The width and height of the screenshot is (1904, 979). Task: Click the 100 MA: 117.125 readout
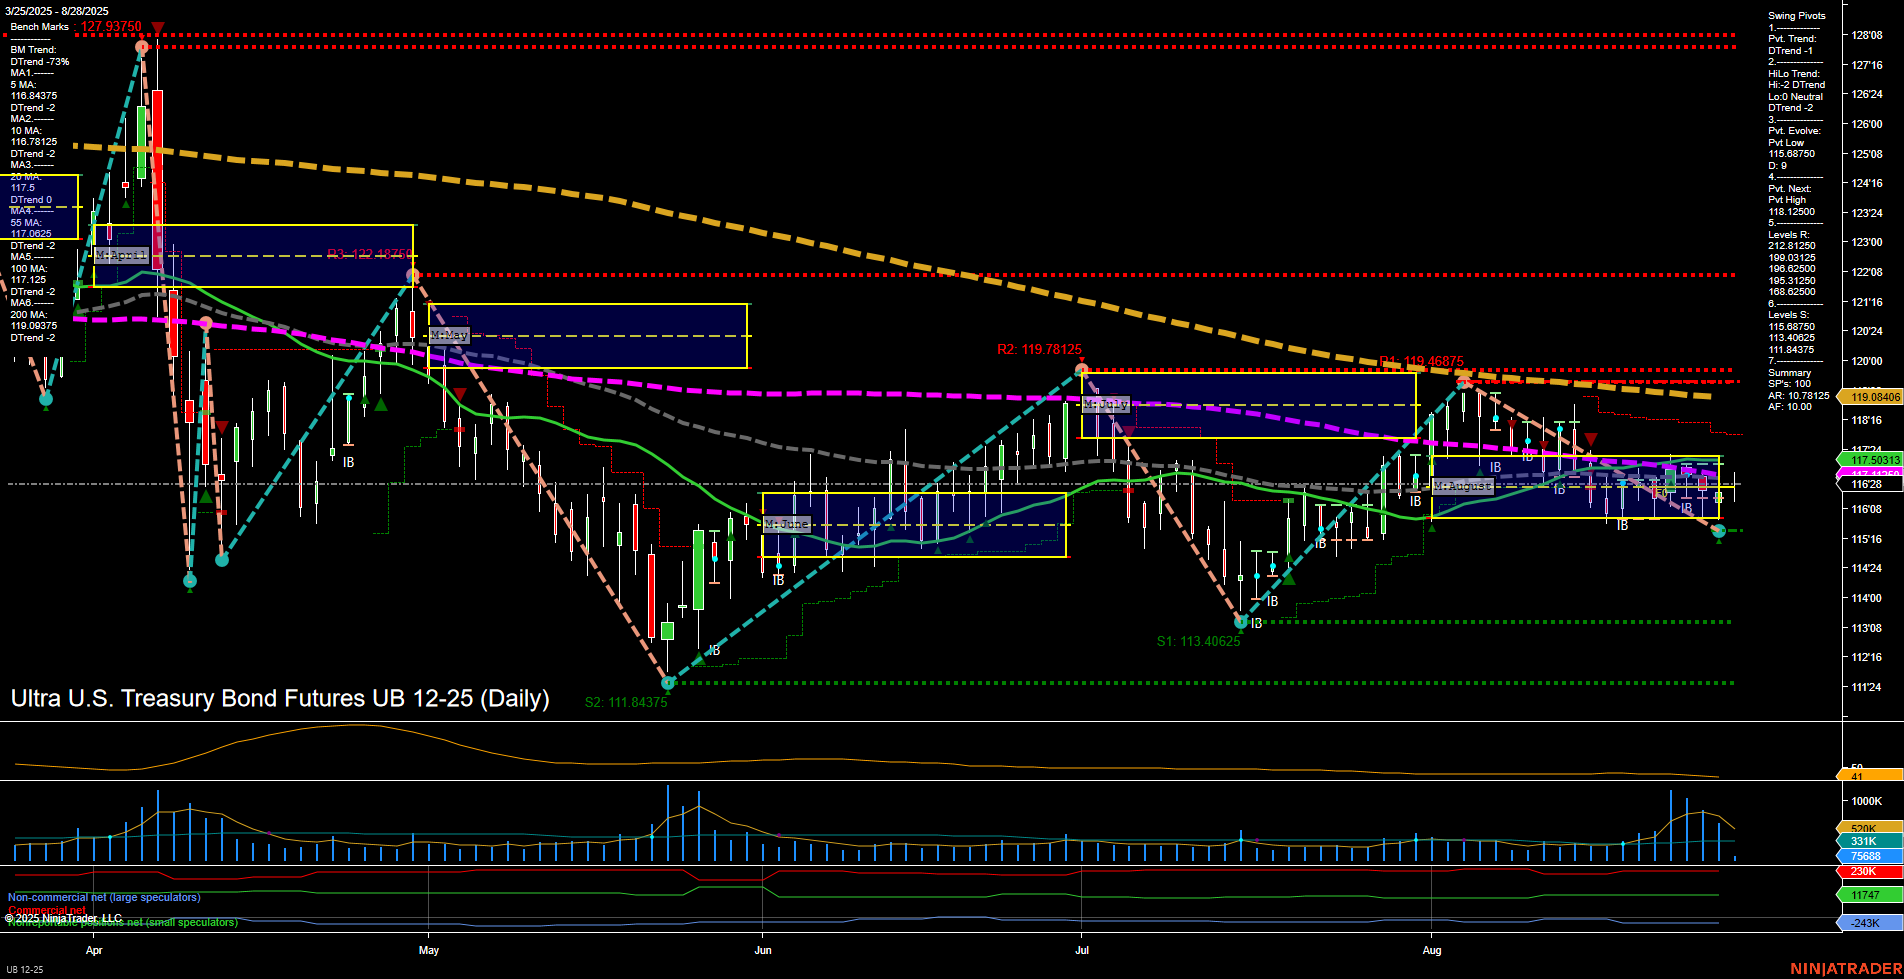coord(29,274)
